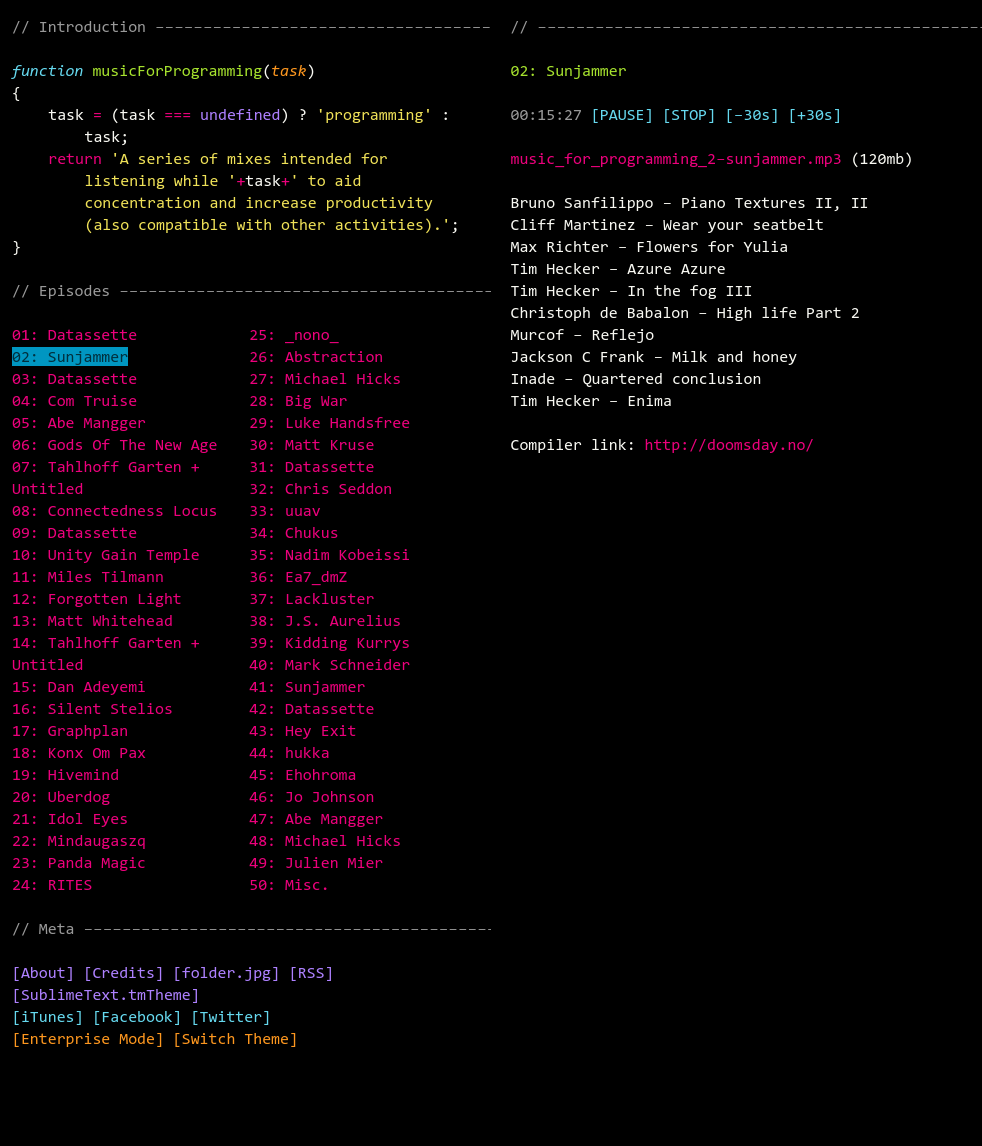
Task: Open episode 23: Panda Magic
Action: (x=79, y=863)
